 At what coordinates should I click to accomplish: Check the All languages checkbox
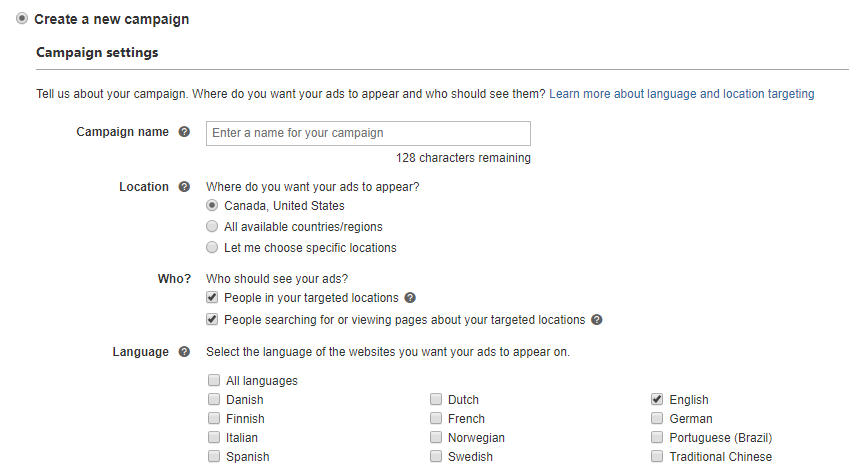point(214,380)
